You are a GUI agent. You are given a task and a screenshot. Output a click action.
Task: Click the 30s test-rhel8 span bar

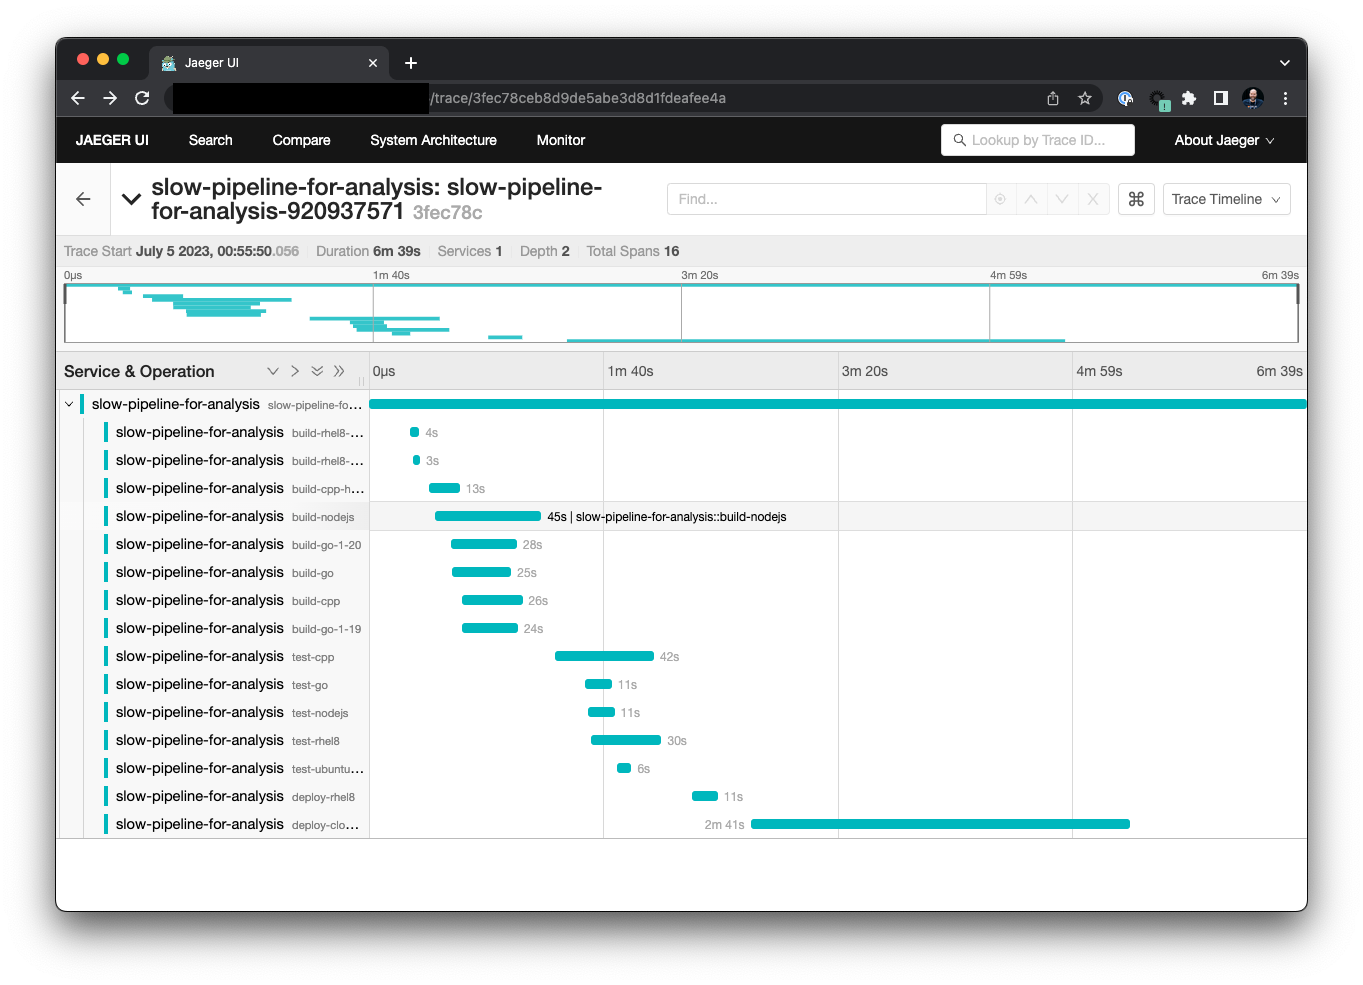tap(626, 740)
